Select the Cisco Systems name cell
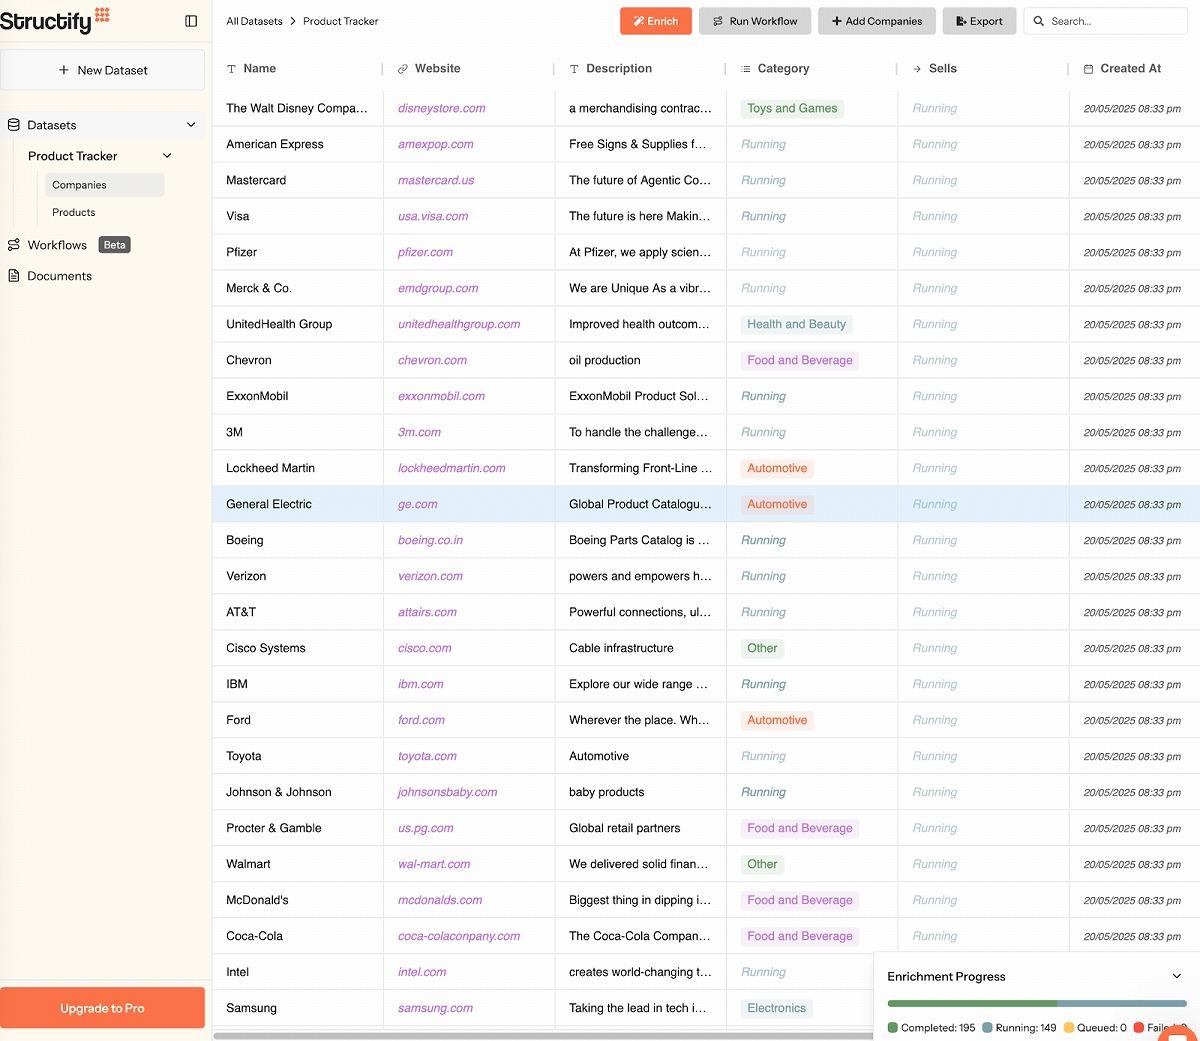Screen dimensions: 1200x1041 (266, 648)
